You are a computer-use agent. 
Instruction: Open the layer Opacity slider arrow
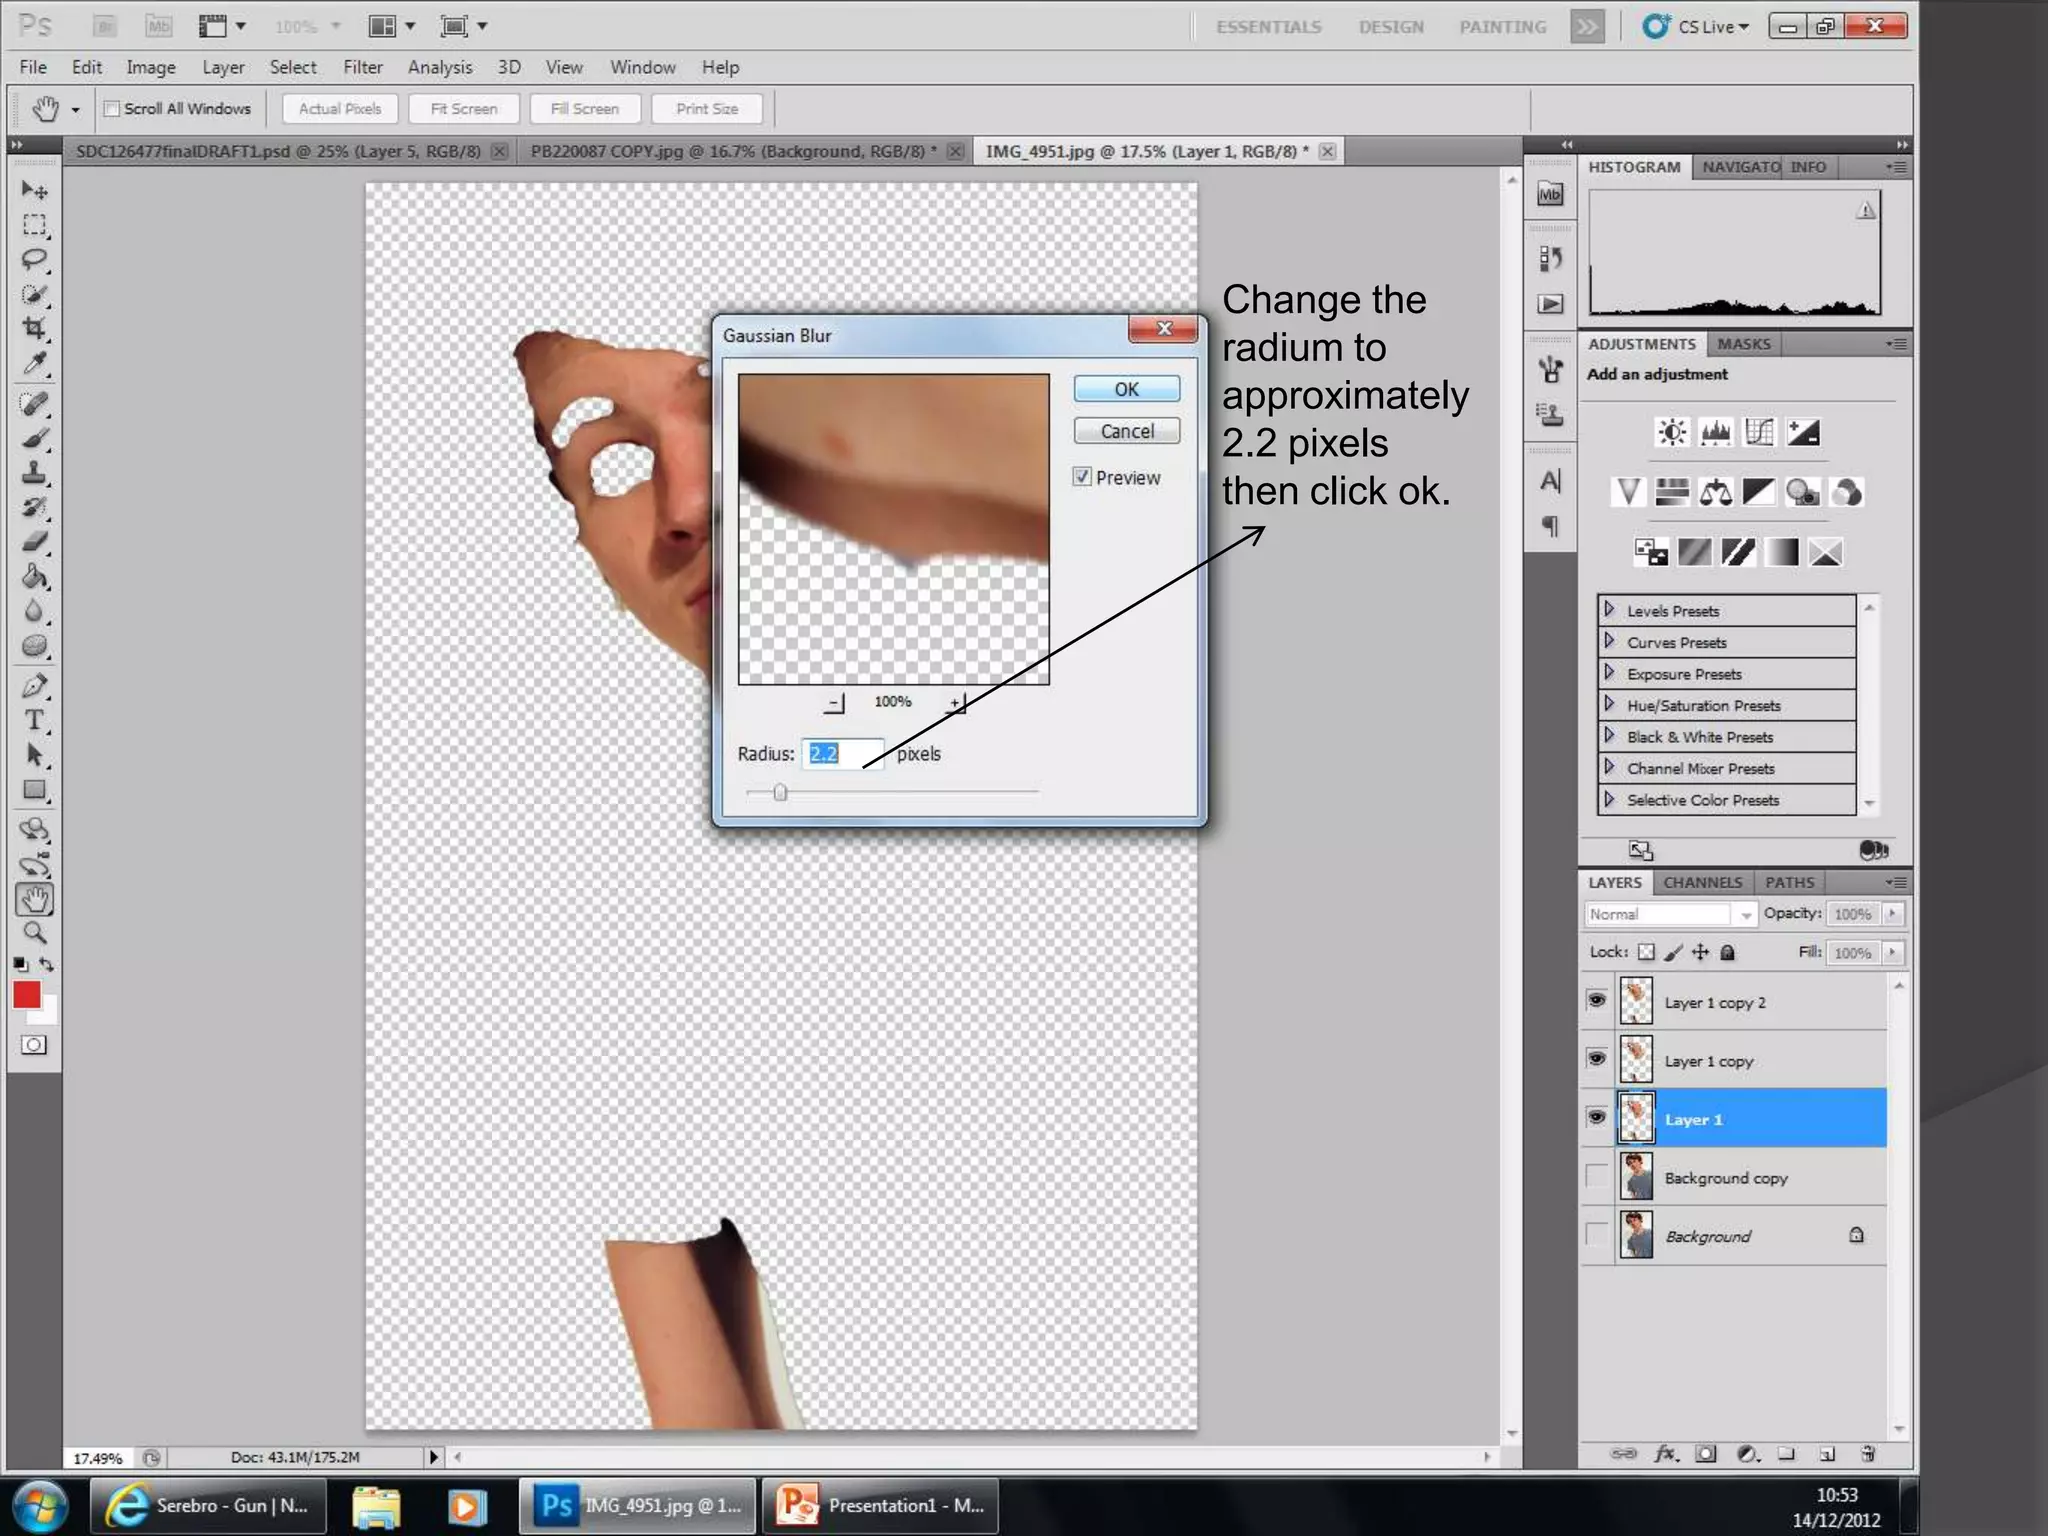pyautogui.click(x=1891, y=914)
